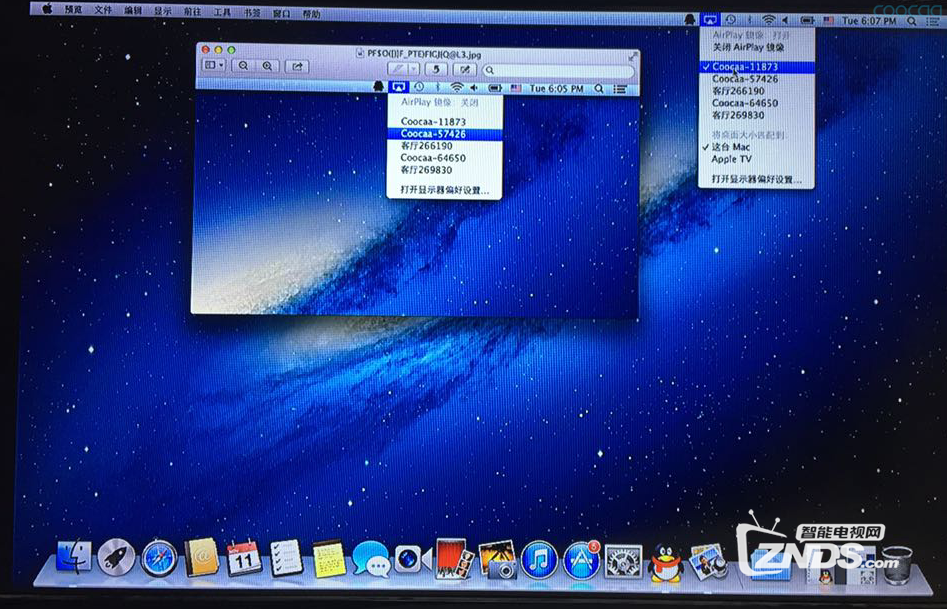Open Launchpad from the Dock
This screenshot has width=947, height=609.
[116, 558]
